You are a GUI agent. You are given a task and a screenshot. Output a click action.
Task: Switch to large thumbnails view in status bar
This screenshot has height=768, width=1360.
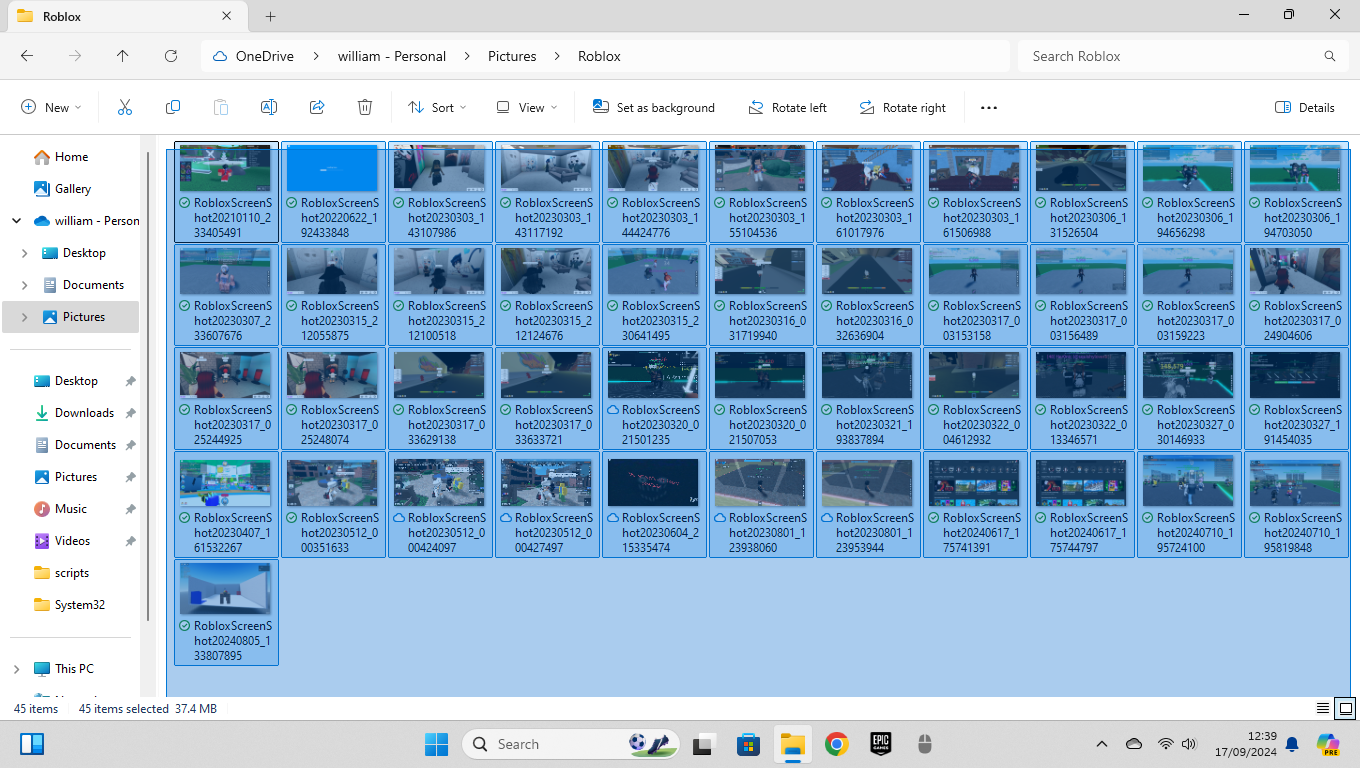coord(1346,708)
